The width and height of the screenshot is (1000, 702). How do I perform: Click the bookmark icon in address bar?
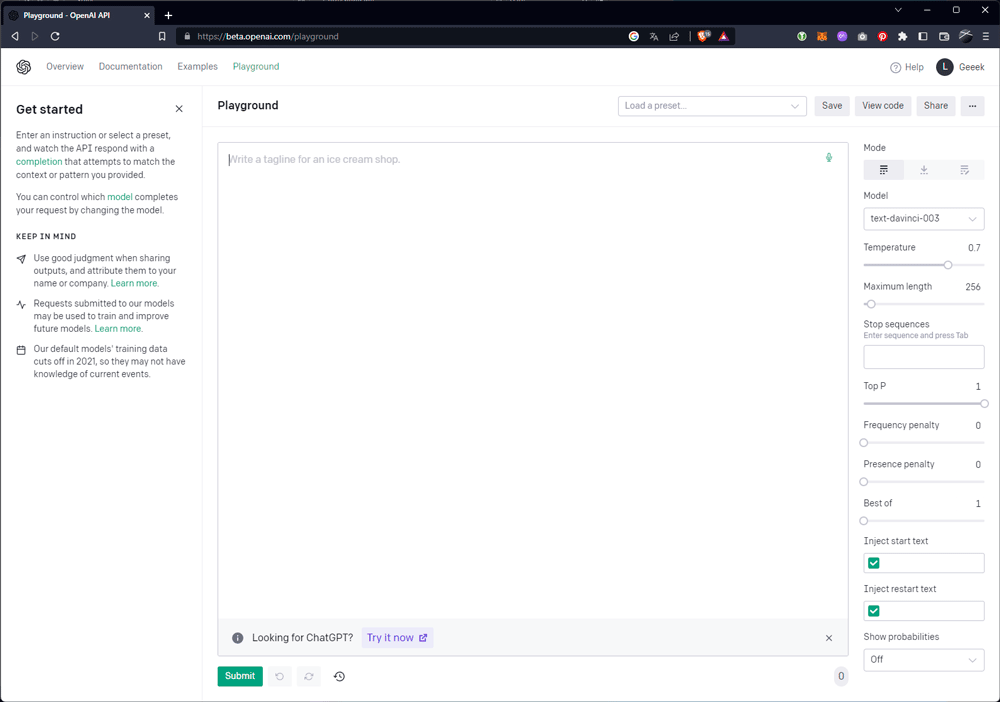[x=162, y=36]
